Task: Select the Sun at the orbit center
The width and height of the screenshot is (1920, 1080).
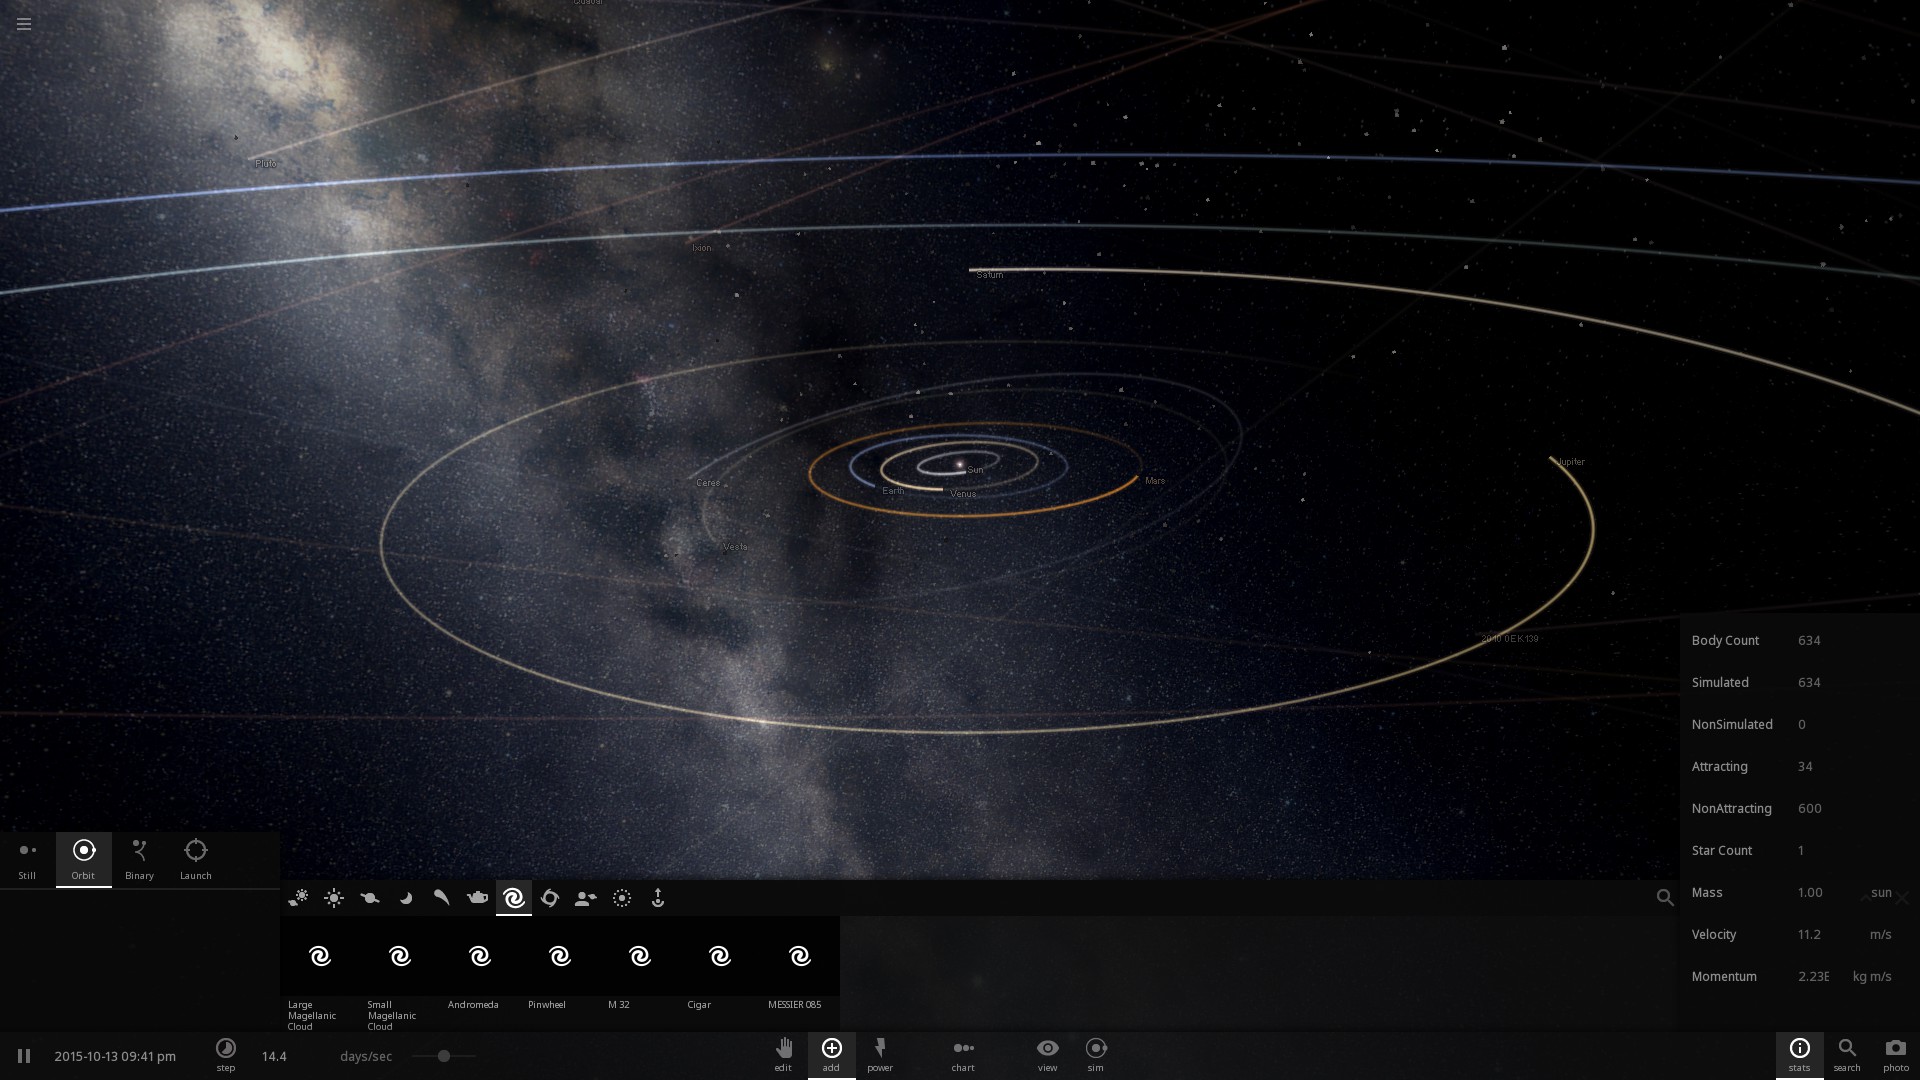Action: (x=960, y=465)
